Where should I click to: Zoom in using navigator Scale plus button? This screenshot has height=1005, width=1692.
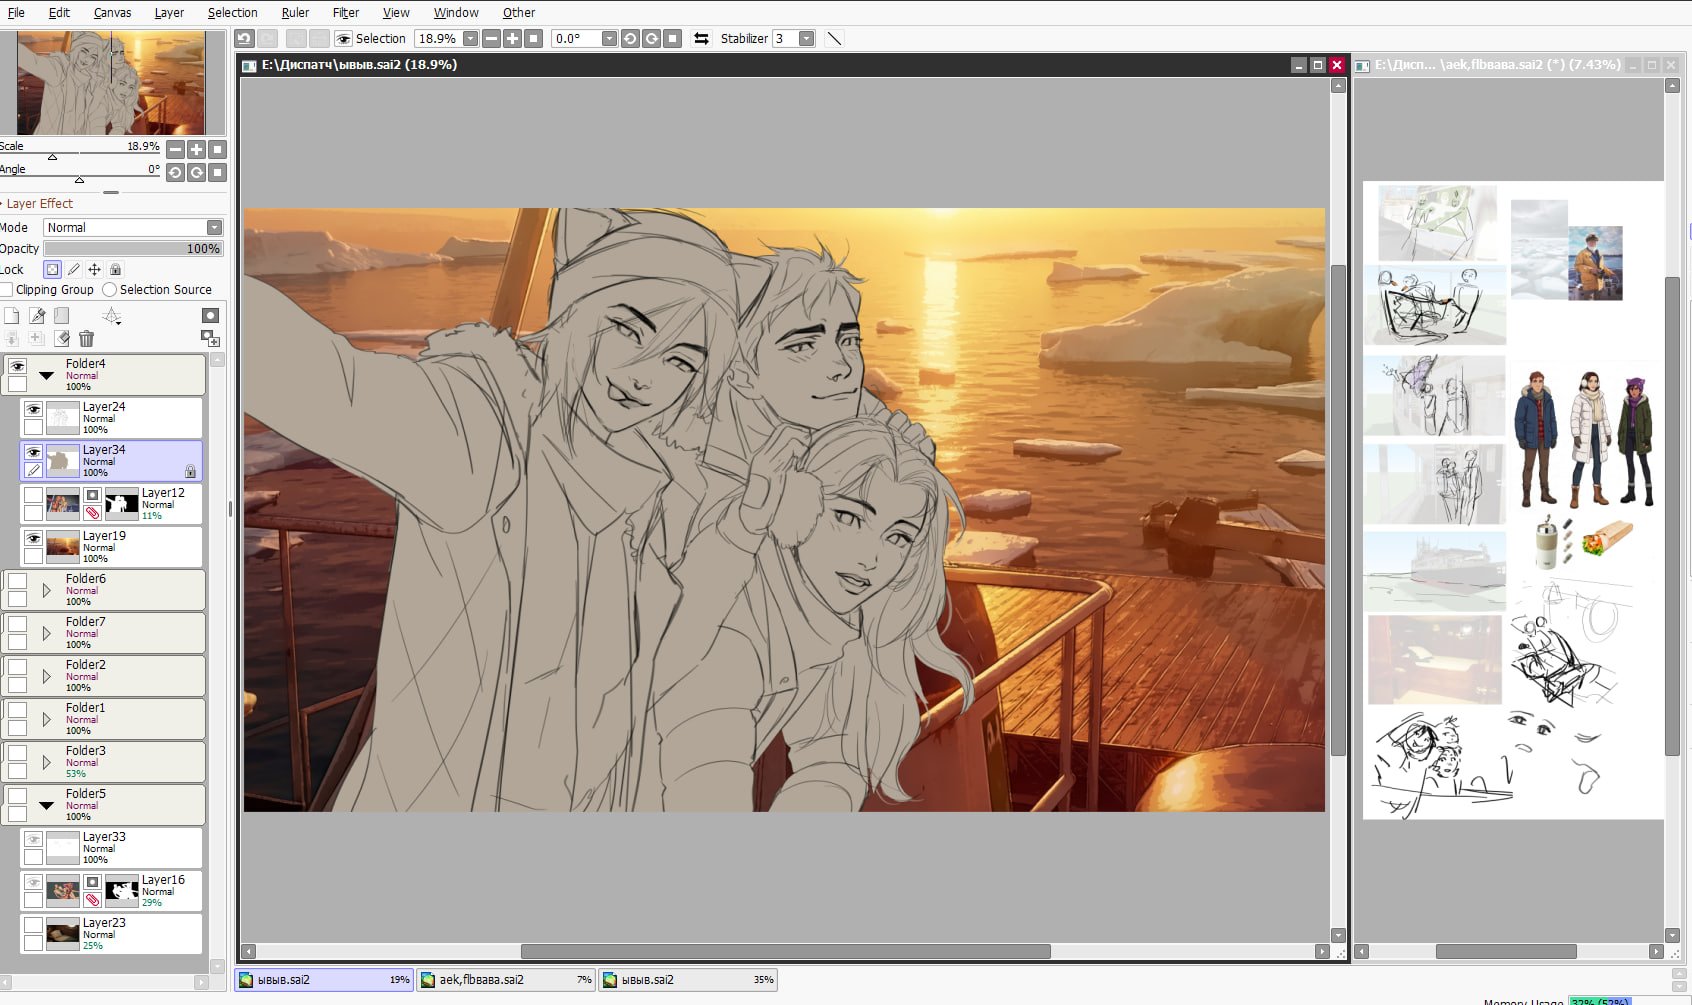pyautogui.click(x=196, y=150)
